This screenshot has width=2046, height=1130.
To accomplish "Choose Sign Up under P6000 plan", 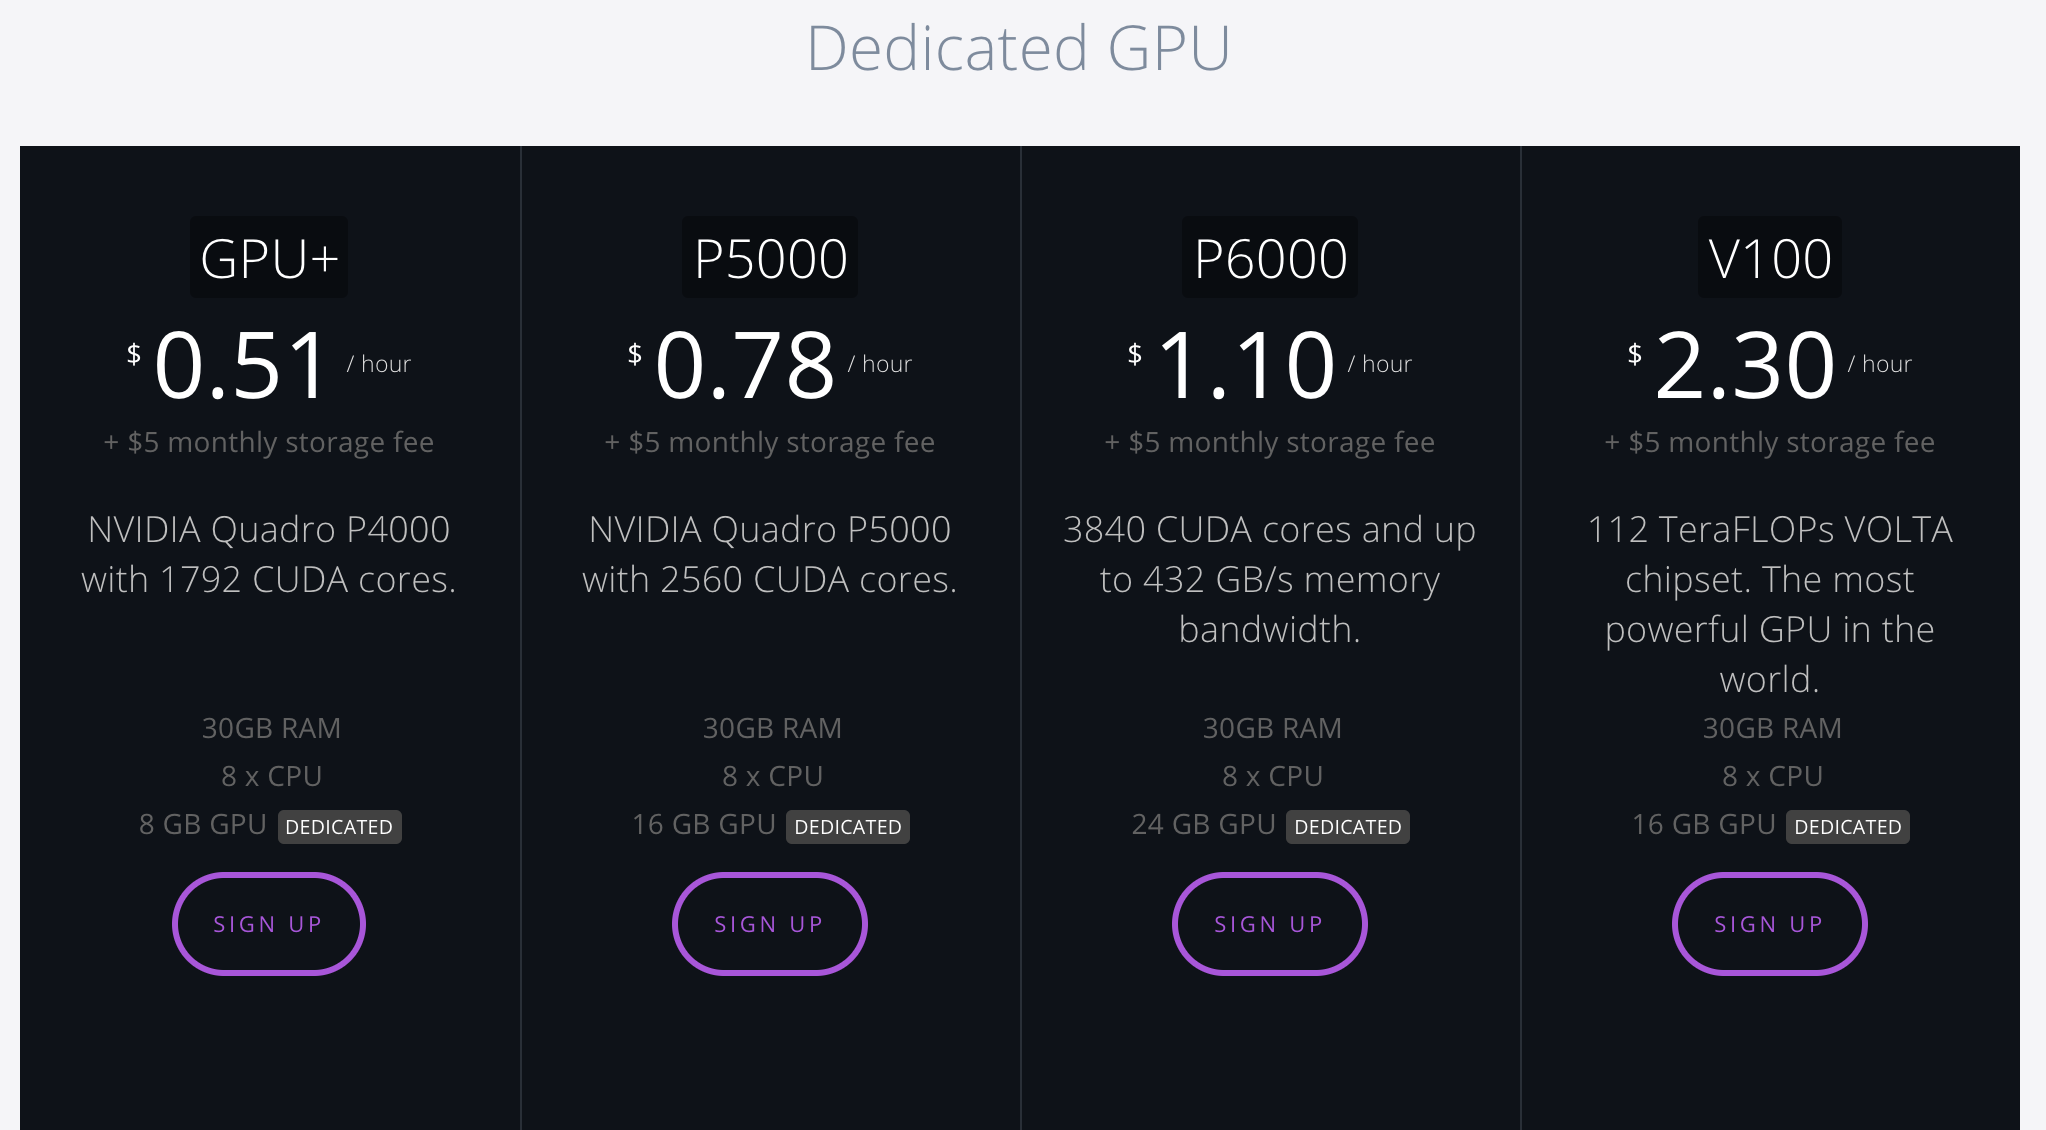I will (x=1269, y=924).
